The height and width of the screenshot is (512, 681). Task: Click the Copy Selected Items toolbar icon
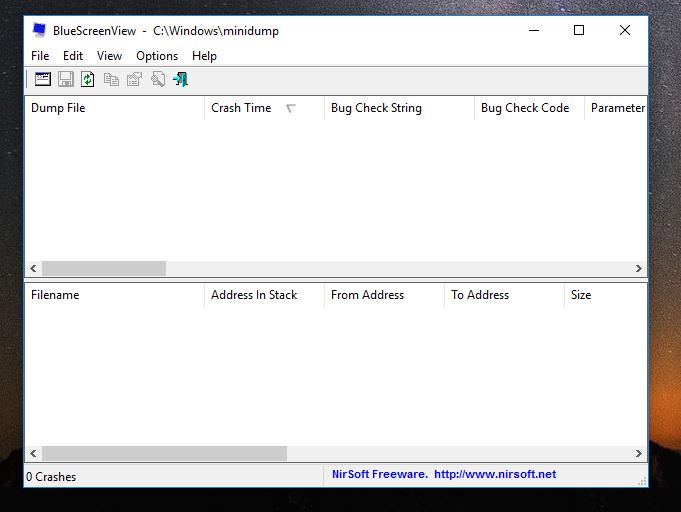[x=111, y=79]
